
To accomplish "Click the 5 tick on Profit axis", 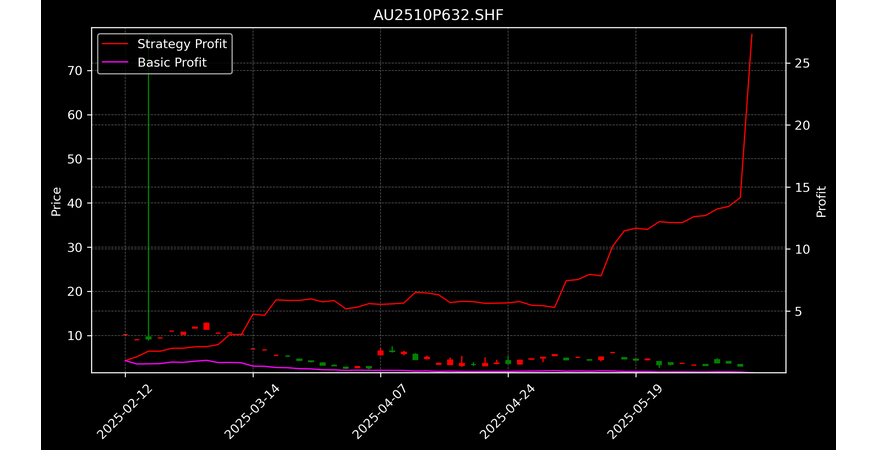I will [x=798, y=311].
